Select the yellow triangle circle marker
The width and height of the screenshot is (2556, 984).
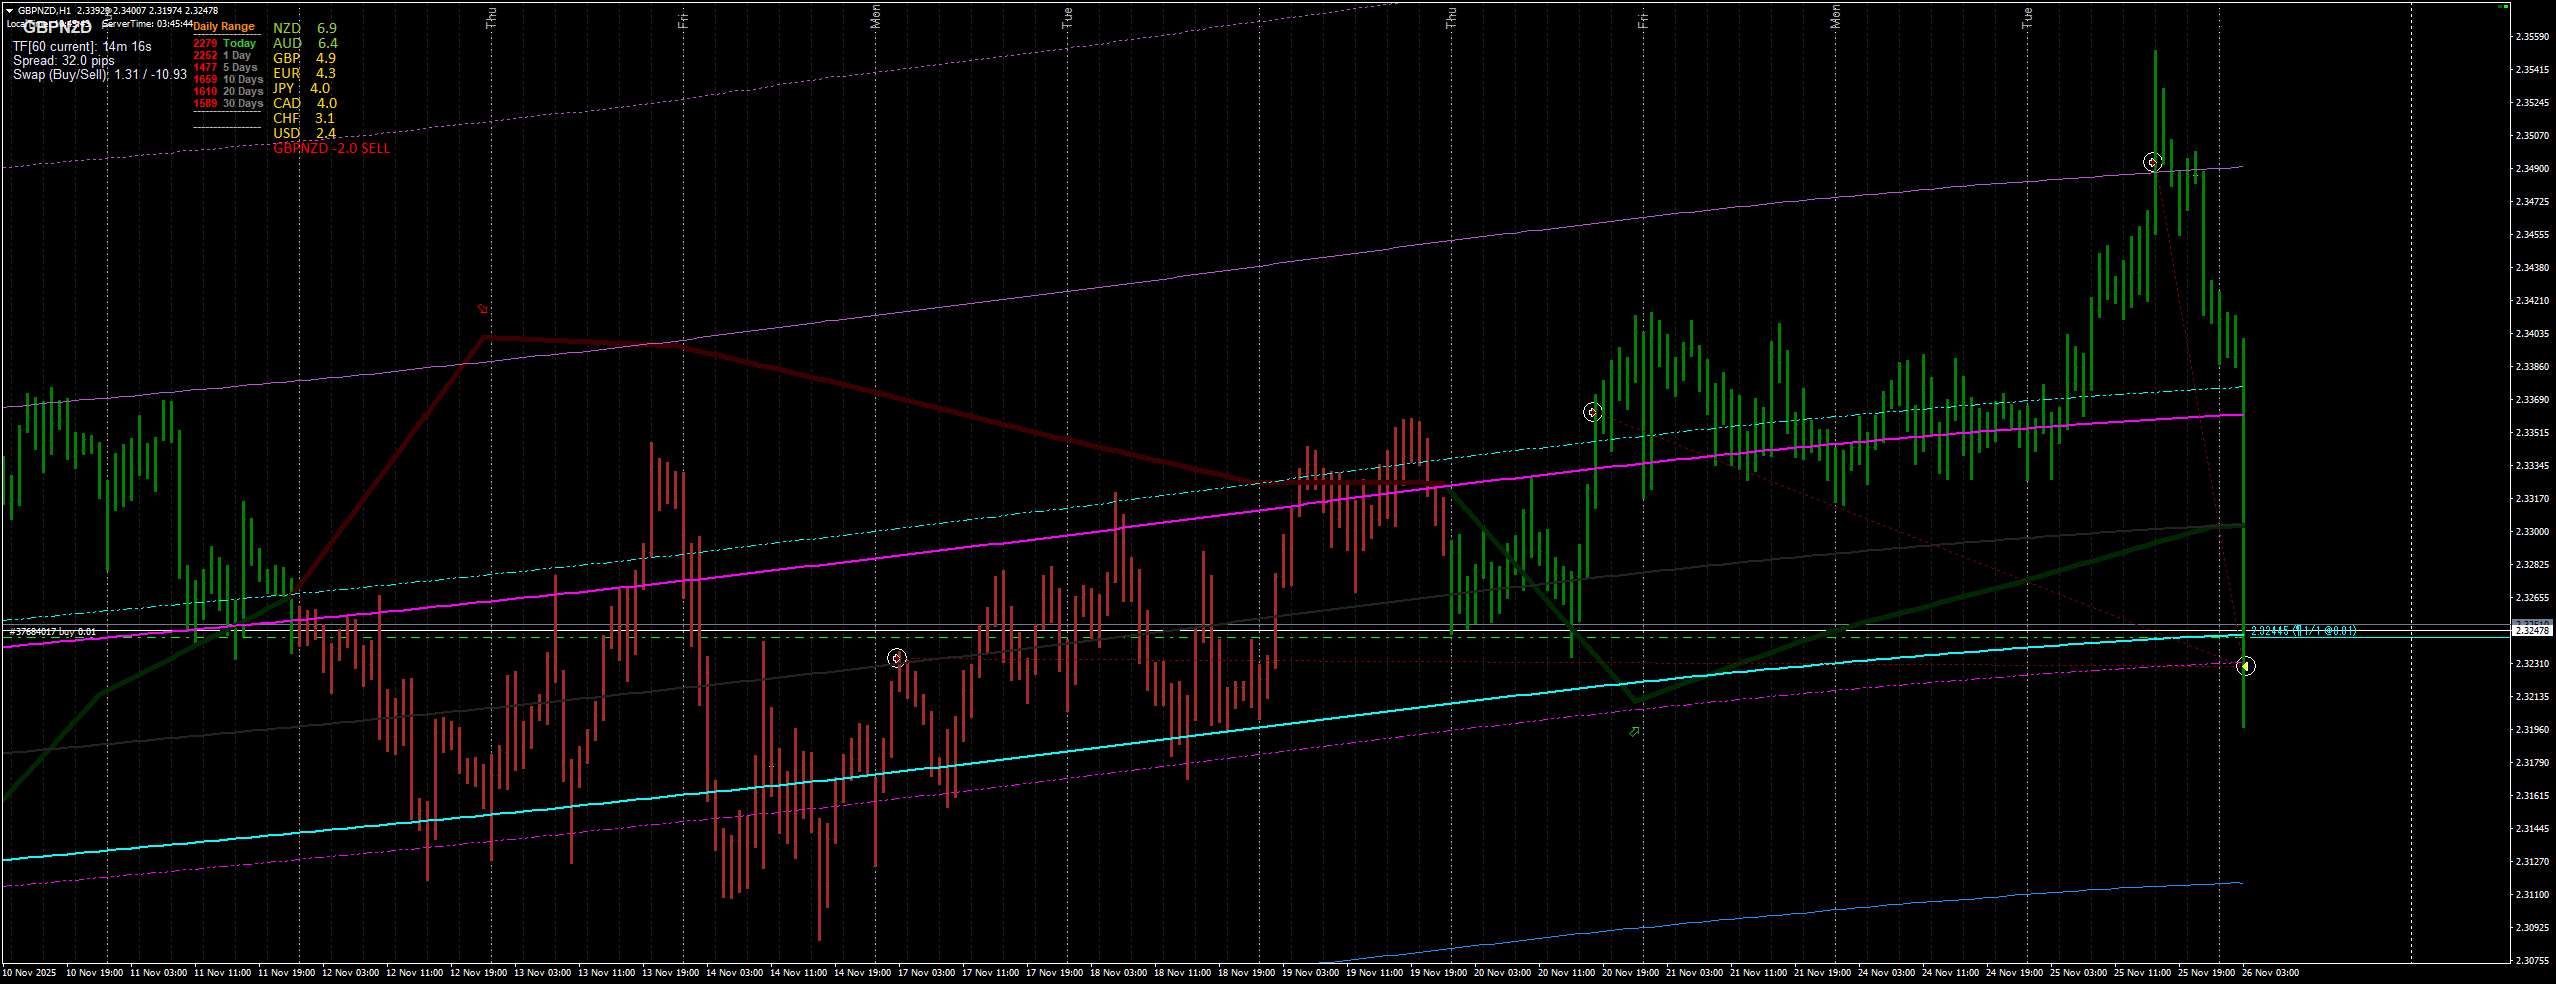click(2245, 666)
